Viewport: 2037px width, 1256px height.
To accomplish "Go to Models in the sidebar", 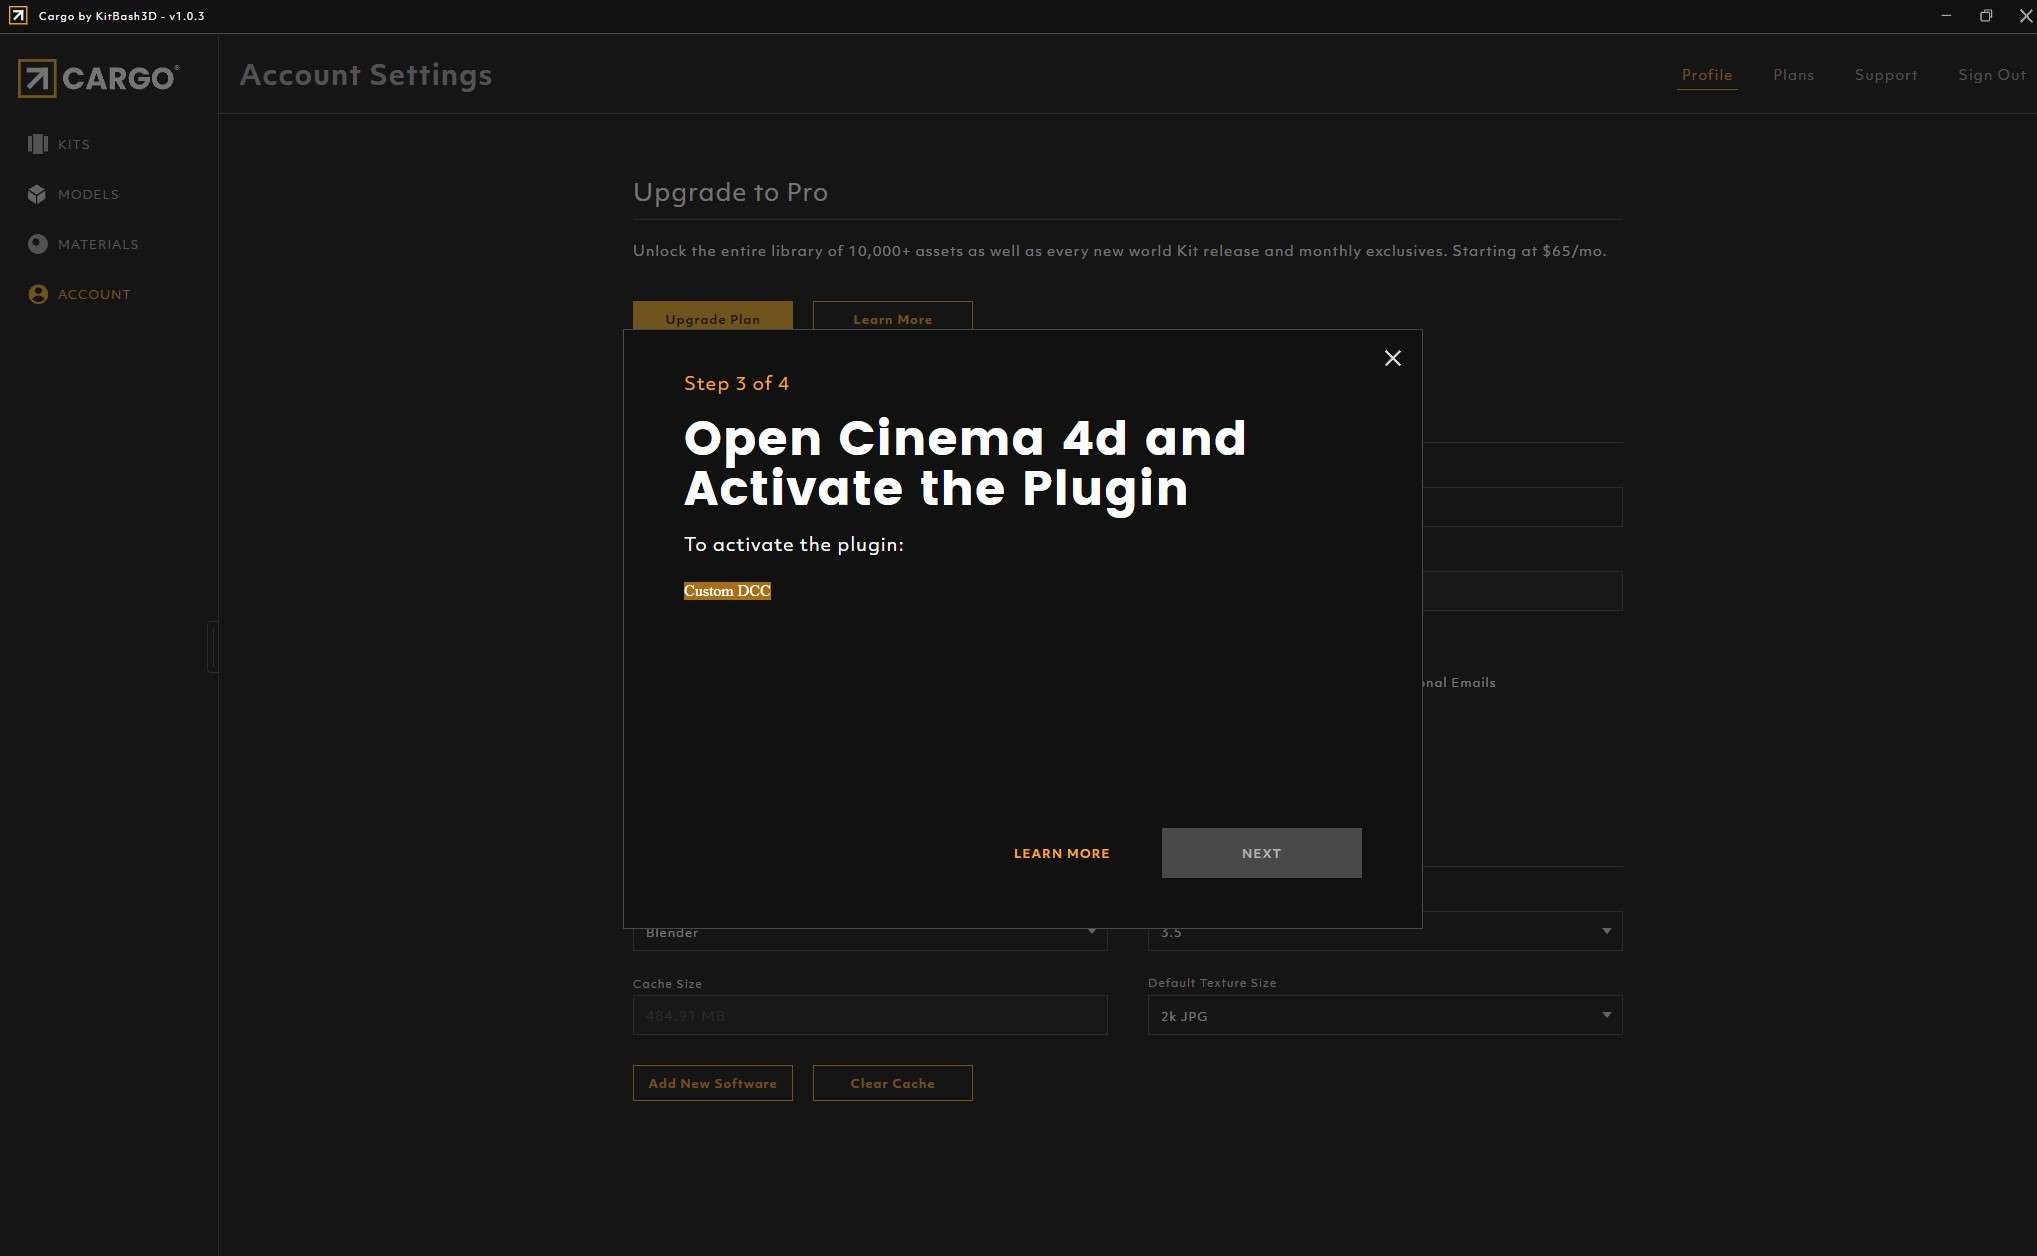I will 88,194.
